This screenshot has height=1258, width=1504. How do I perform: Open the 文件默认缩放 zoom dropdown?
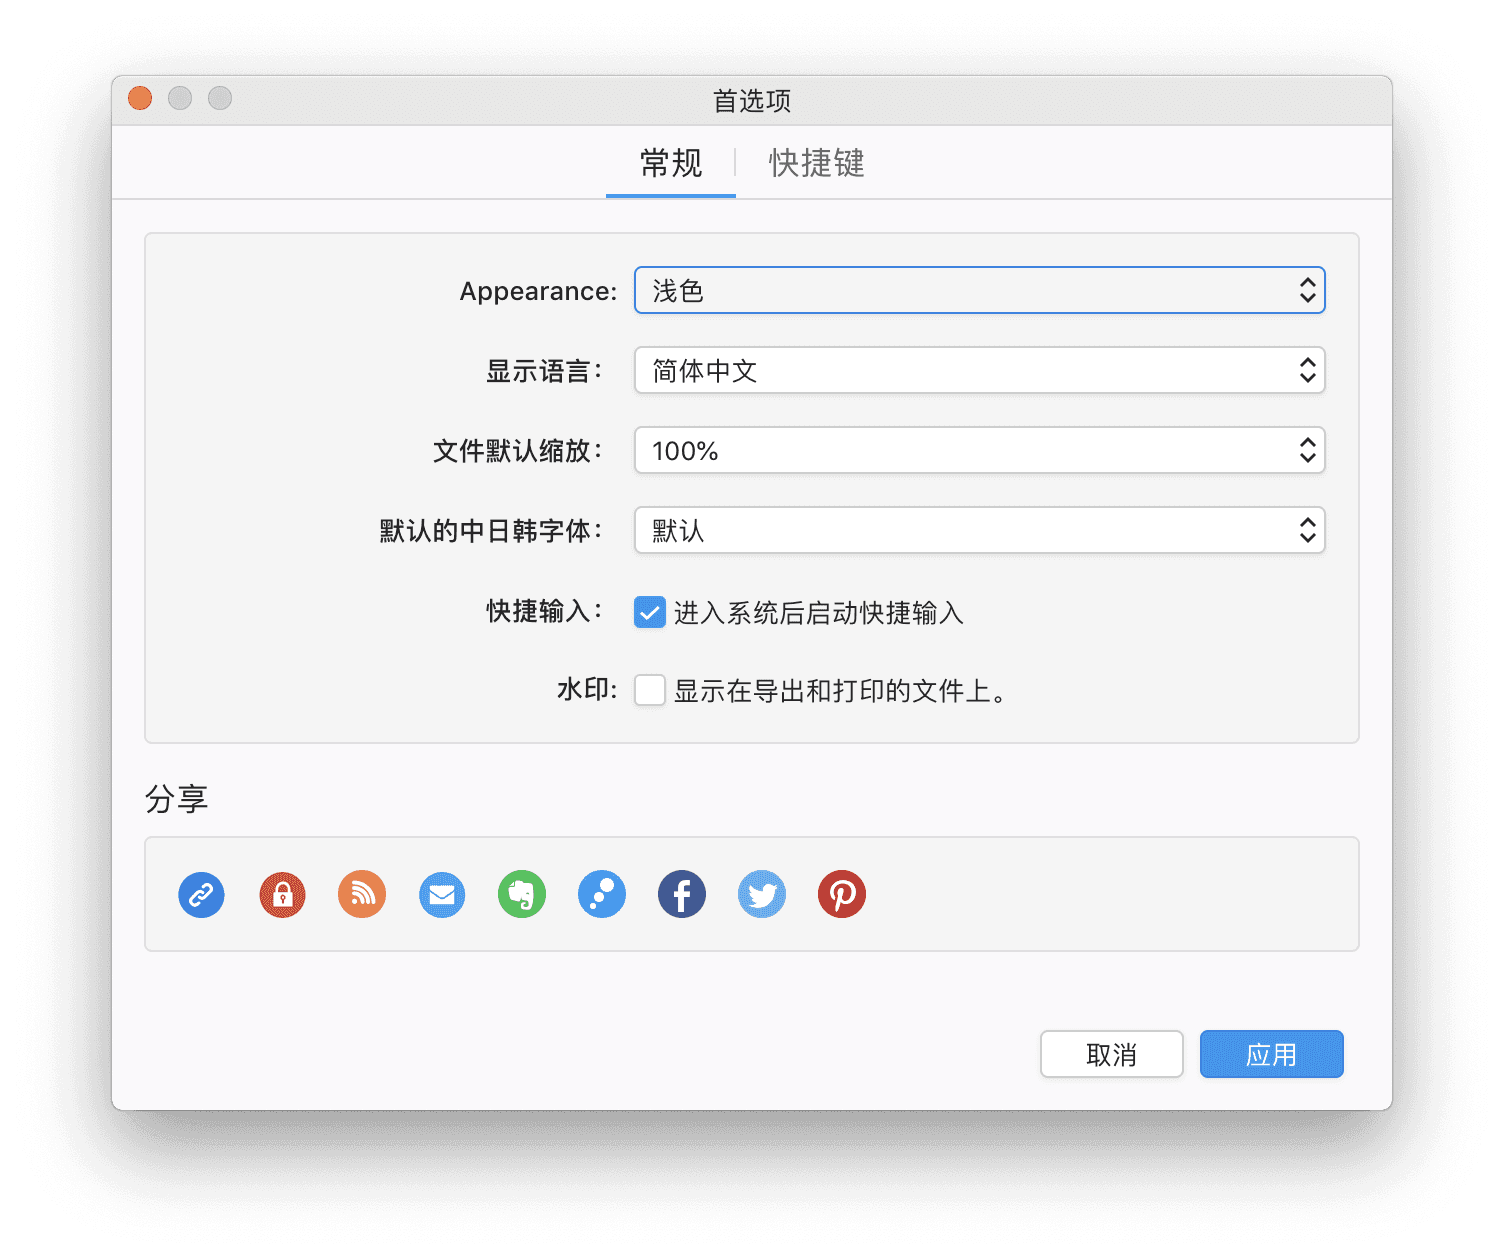pos(979,450)
